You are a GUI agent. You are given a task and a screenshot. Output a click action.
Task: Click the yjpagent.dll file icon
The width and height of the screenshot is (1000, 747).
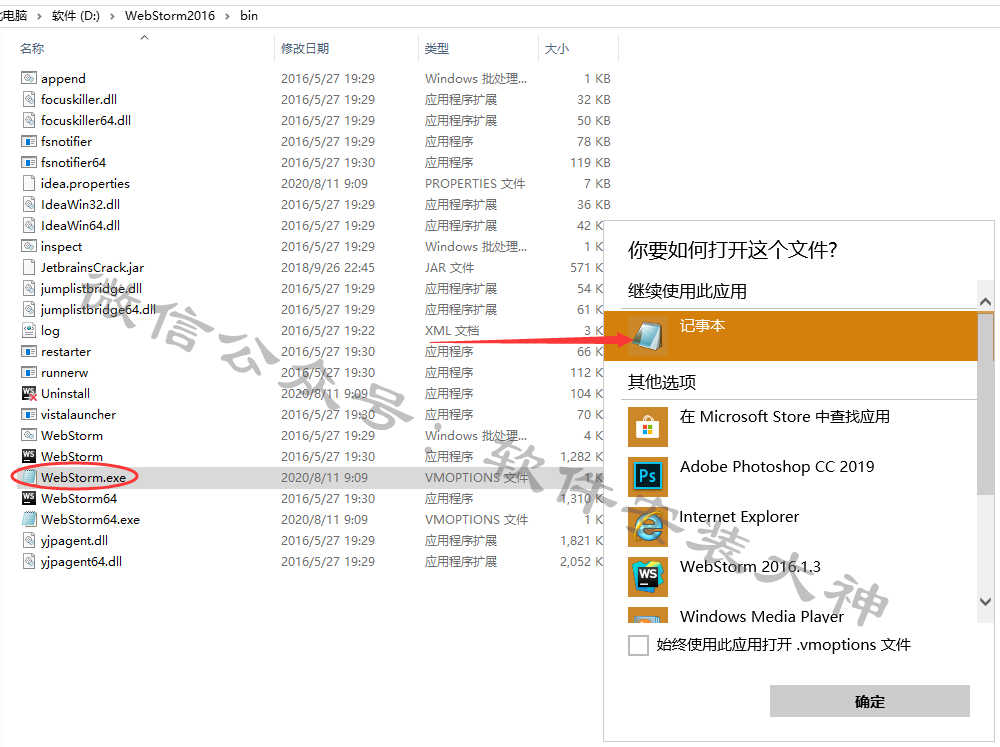click(x=29, y=541)
